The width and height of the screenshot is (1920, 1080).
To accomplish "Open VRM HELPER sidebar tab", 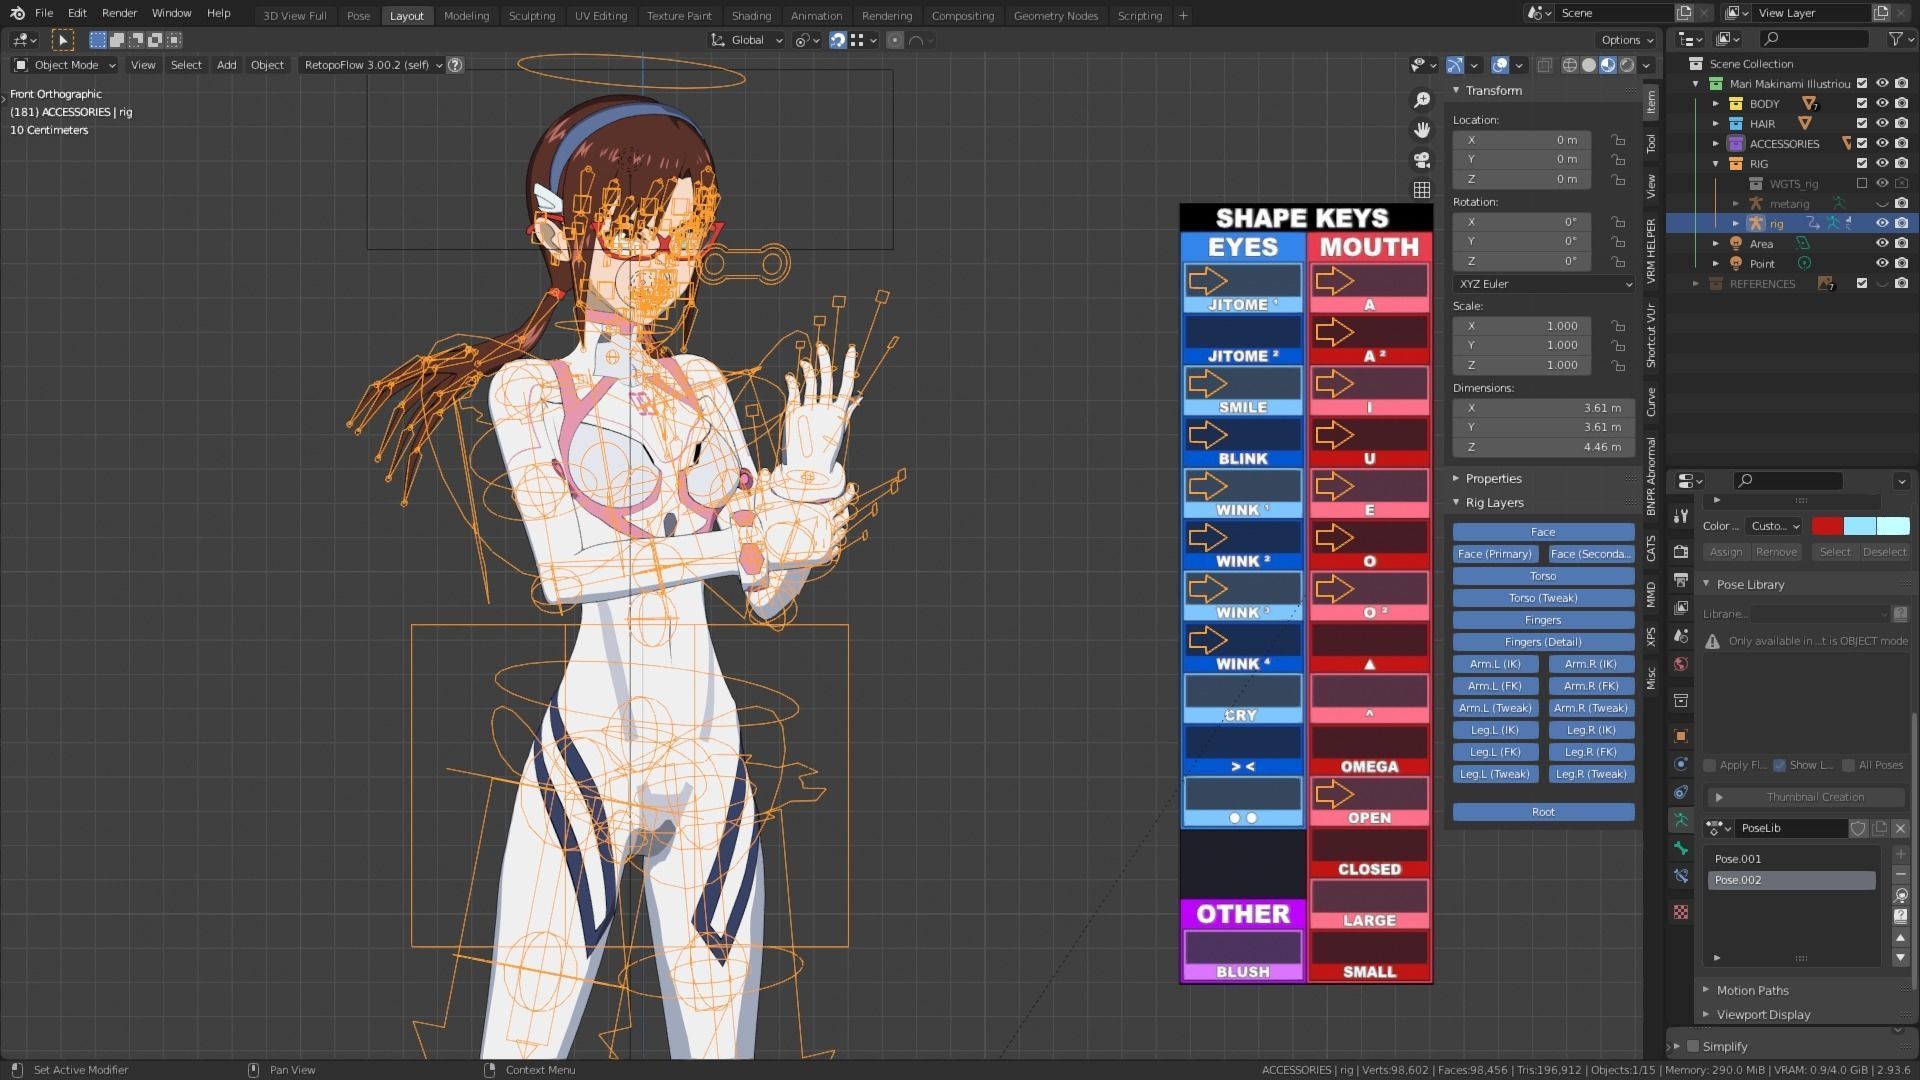I will [x=1651, y=251].
